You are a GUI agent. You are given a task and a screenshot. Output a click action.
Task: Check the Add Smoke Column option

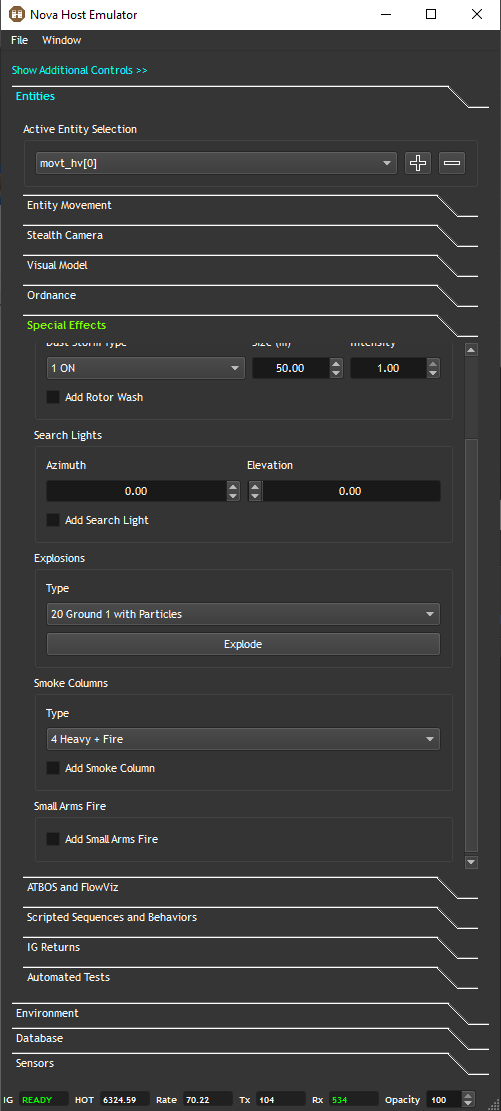click(53, 768)
